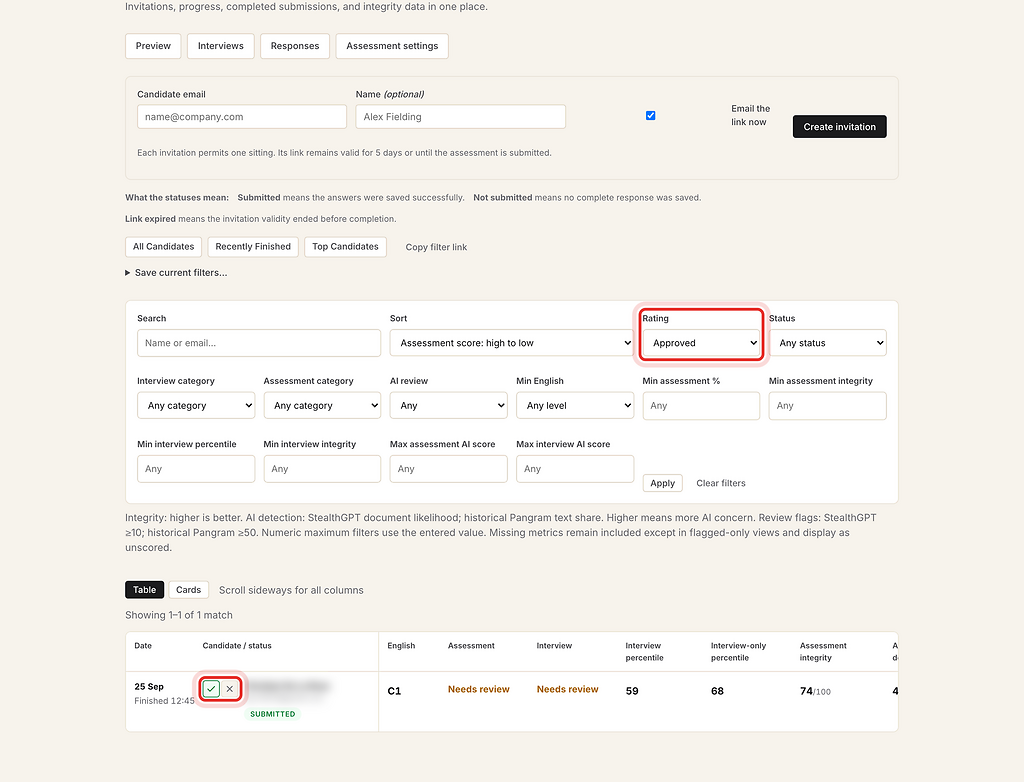This screenshot has width=1024, height=782.
Task: Click the 74/100 assessment integrity value
Action: [x=815, y=691]
